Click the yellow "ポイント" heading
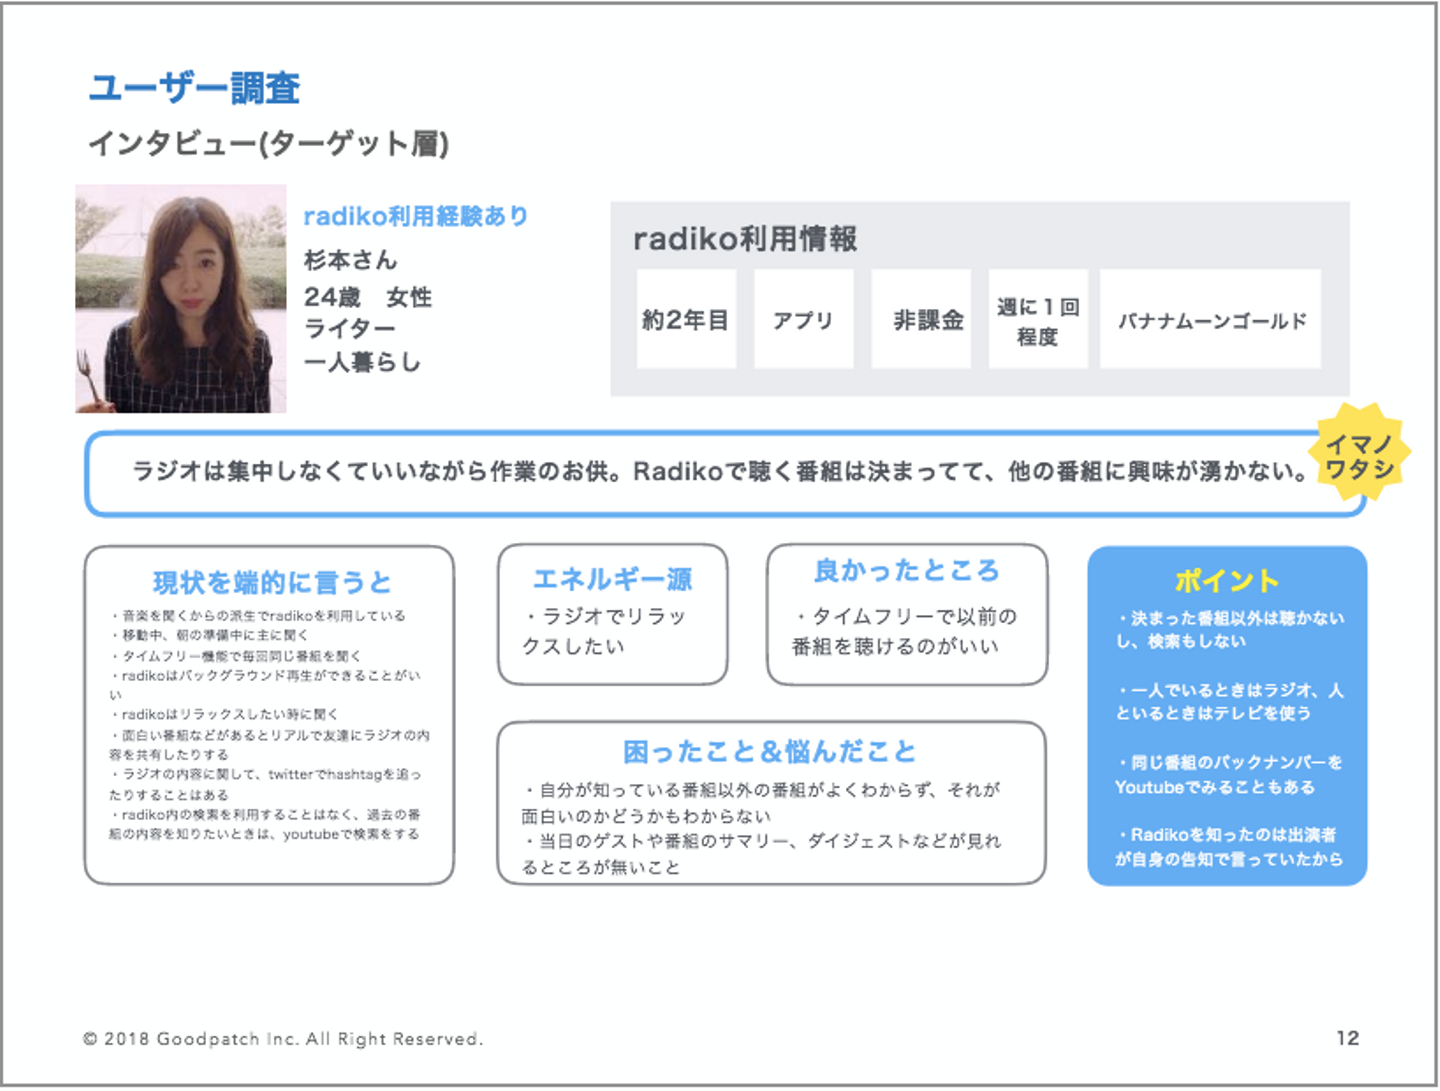 pyautogui.click(x=1226, y=581)
